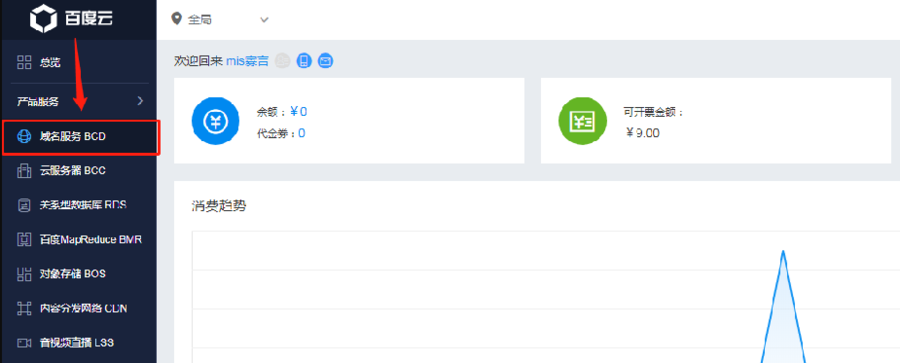This screenshot has width=900, height=363.
Task: Click the 云服务器 BCC server icon
Action: 24,171
